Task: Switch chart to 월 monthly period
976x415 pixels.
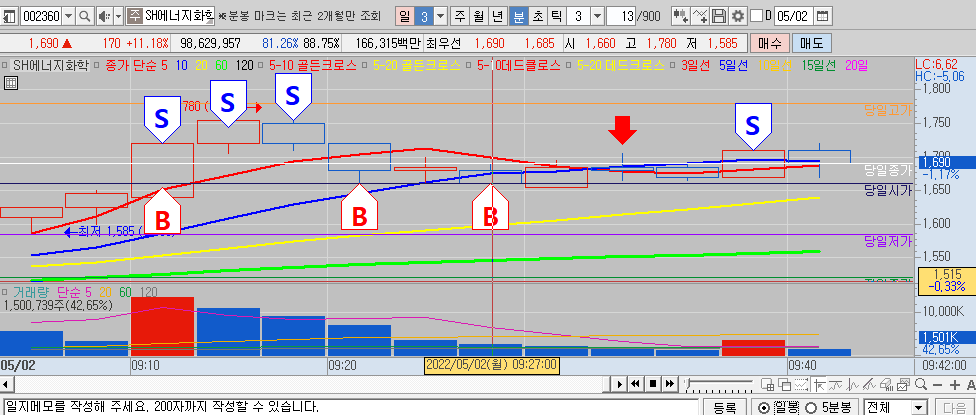Action: coord(479,16)
